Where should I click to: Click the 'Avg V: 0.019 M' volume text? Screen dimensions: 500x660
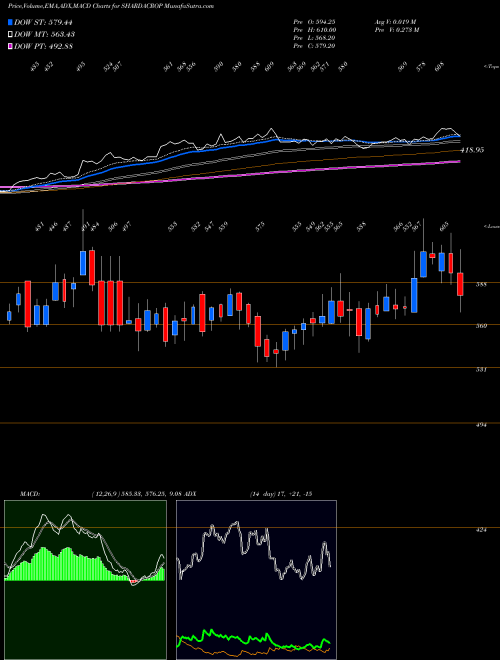(x=395, y=22)
